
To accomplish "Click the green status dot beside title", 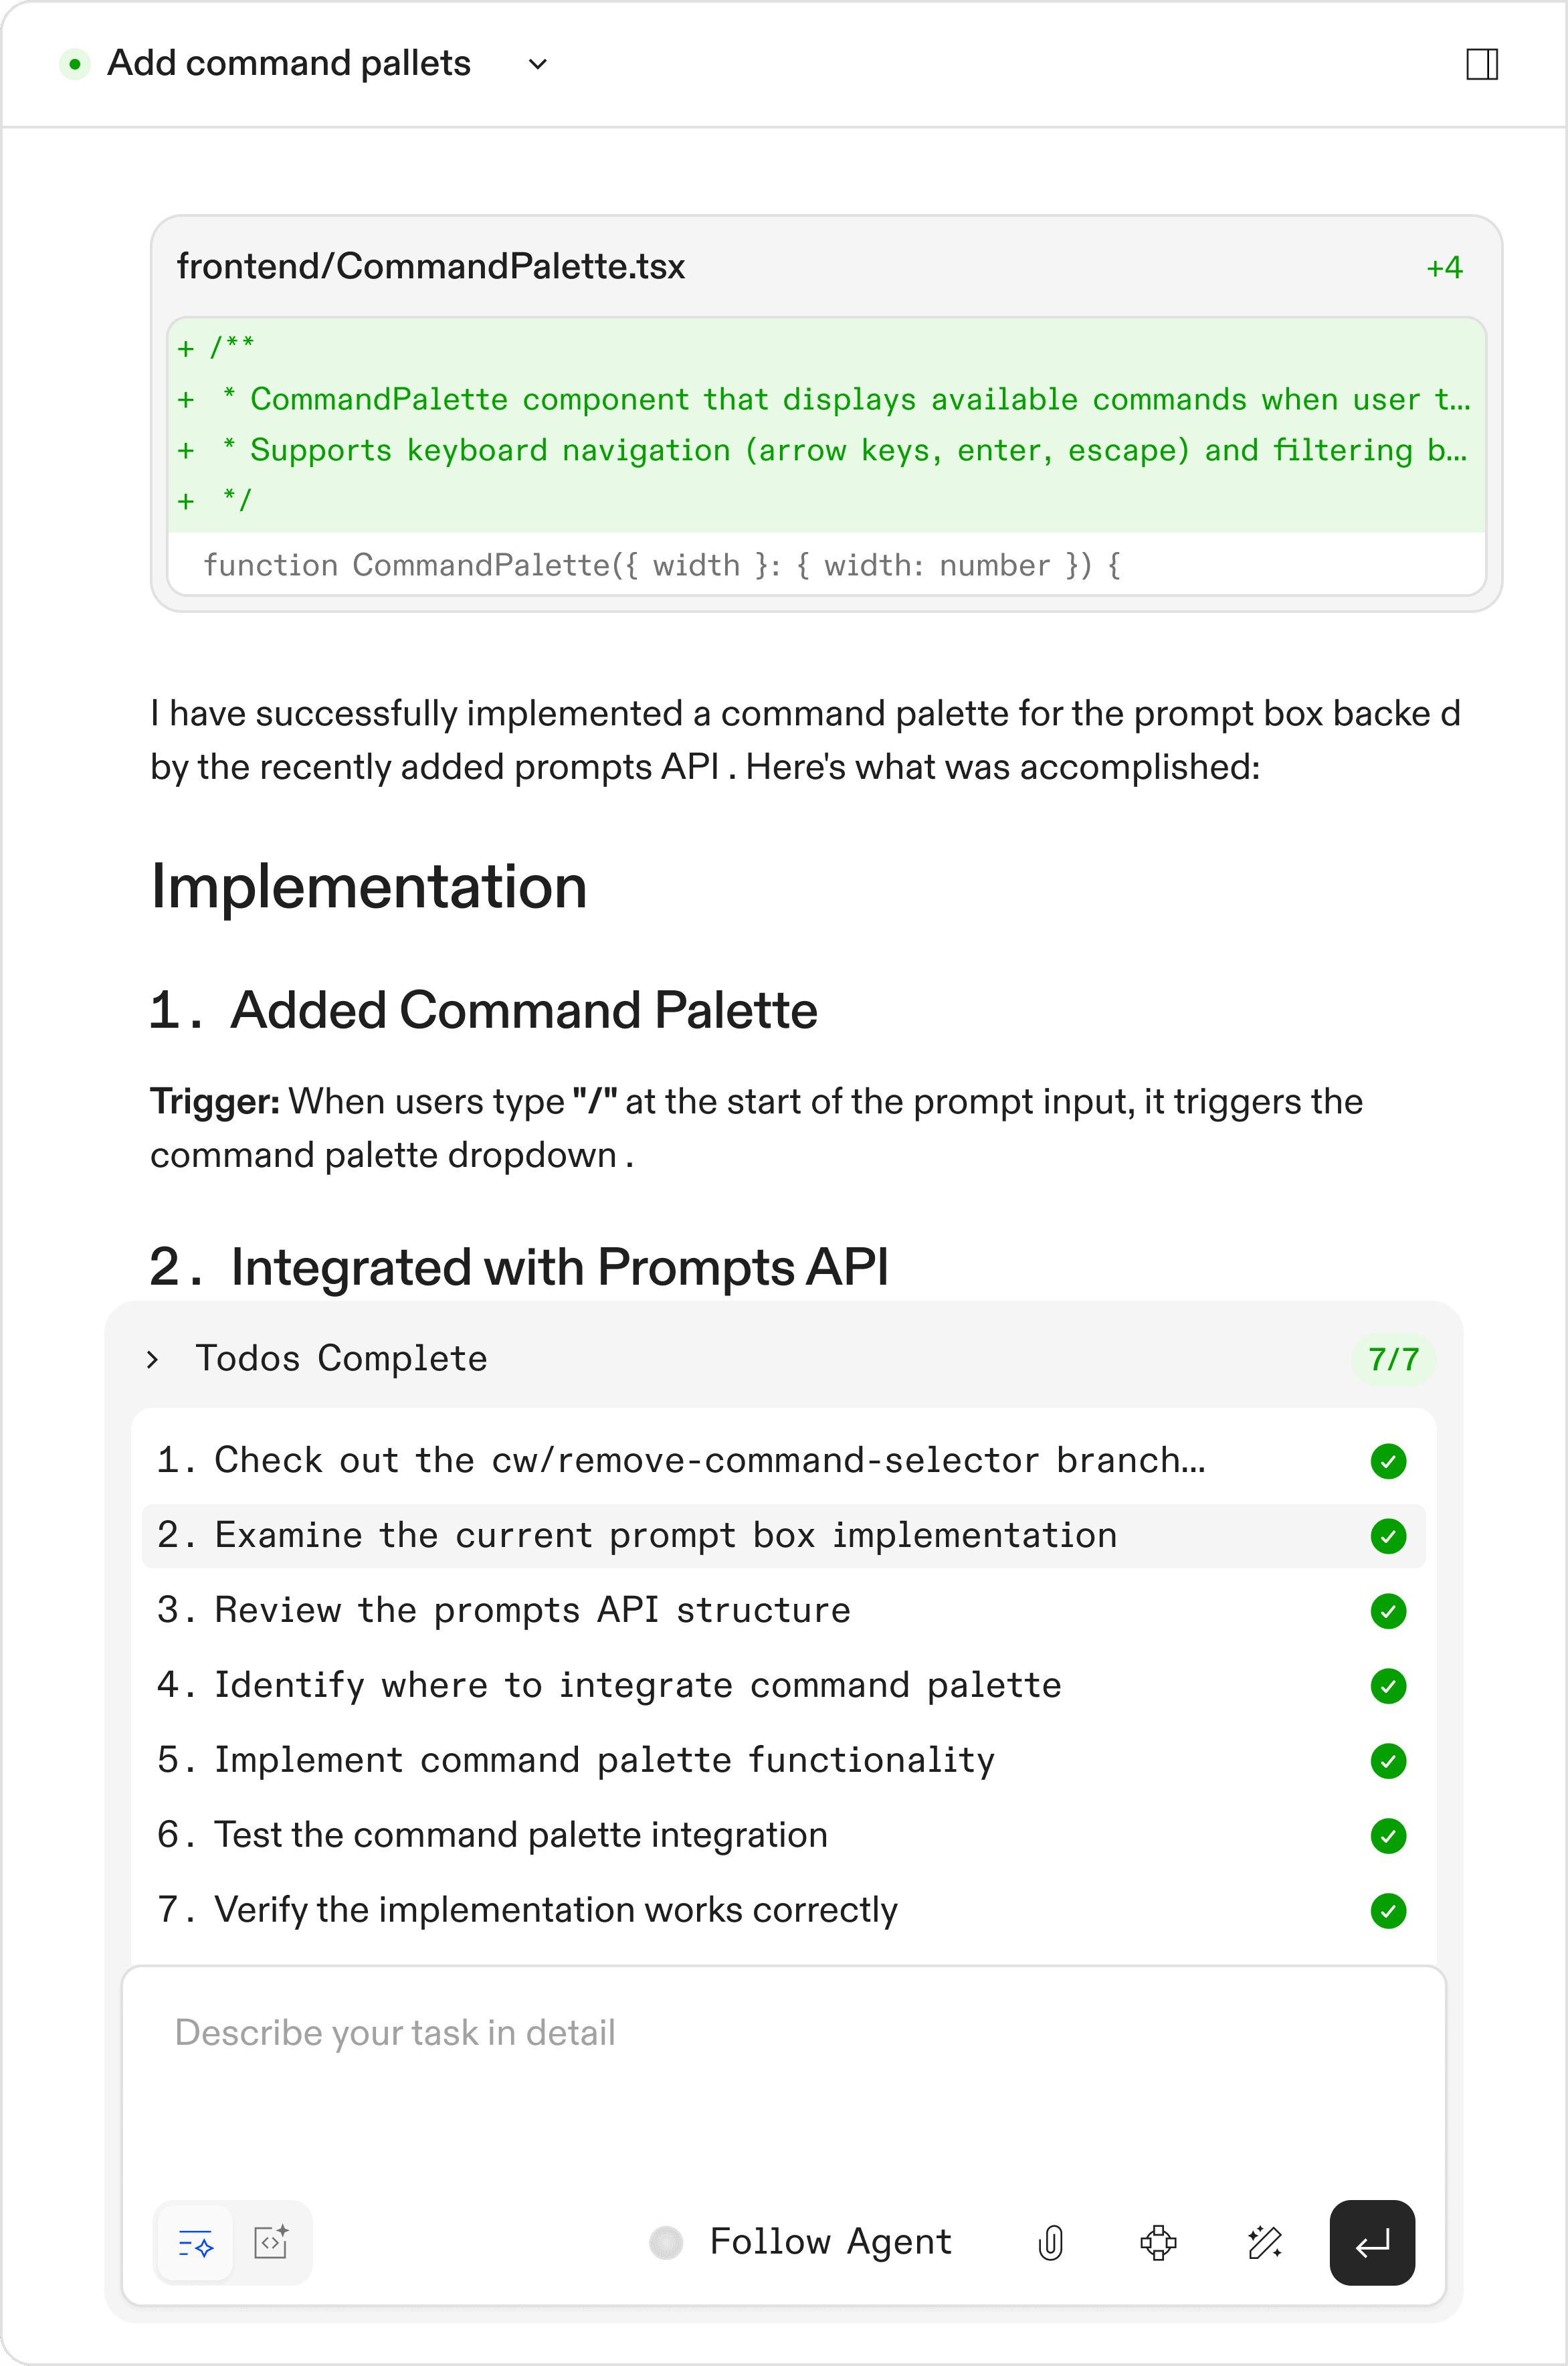I will [74, 64].
